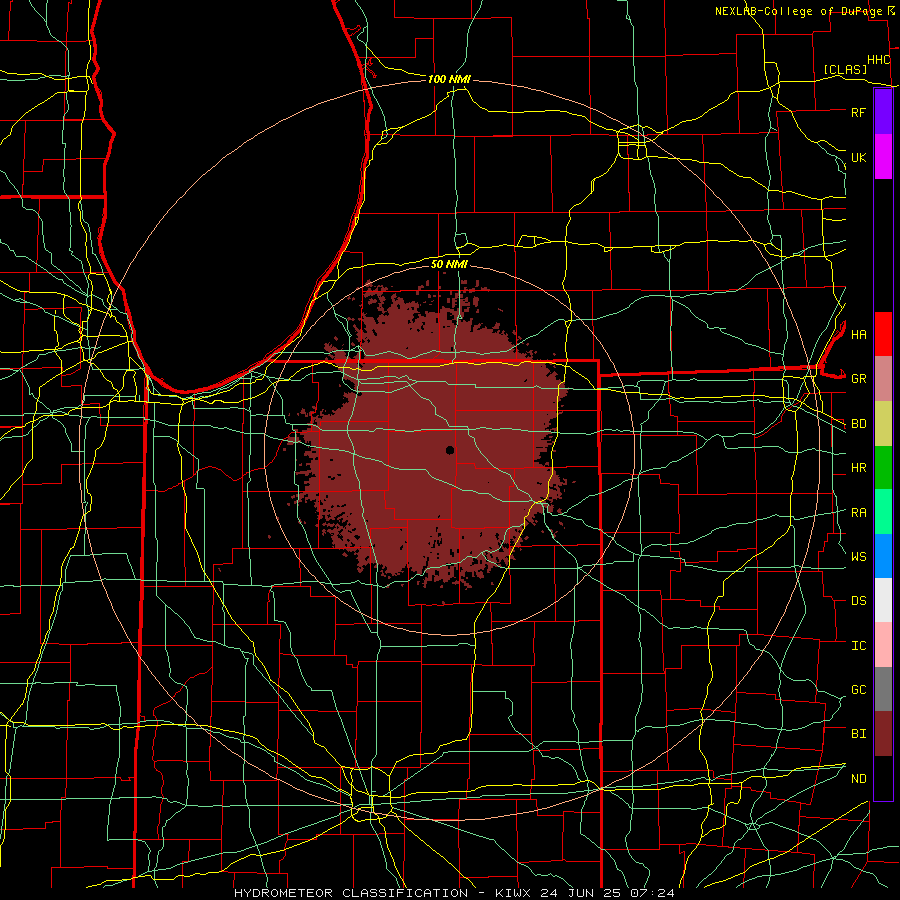Click the RF purple legend swatch
The image size is (900, 900).
point(883,112)
